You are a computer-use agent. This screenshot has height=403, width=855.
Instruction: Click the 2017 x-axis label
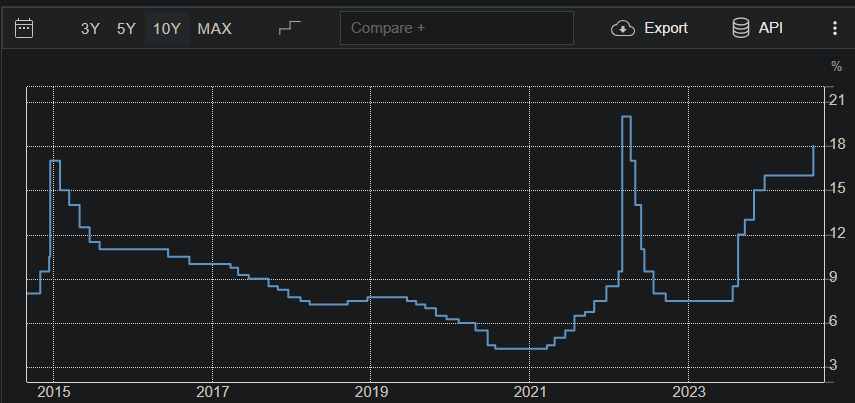tap(212, 392)
